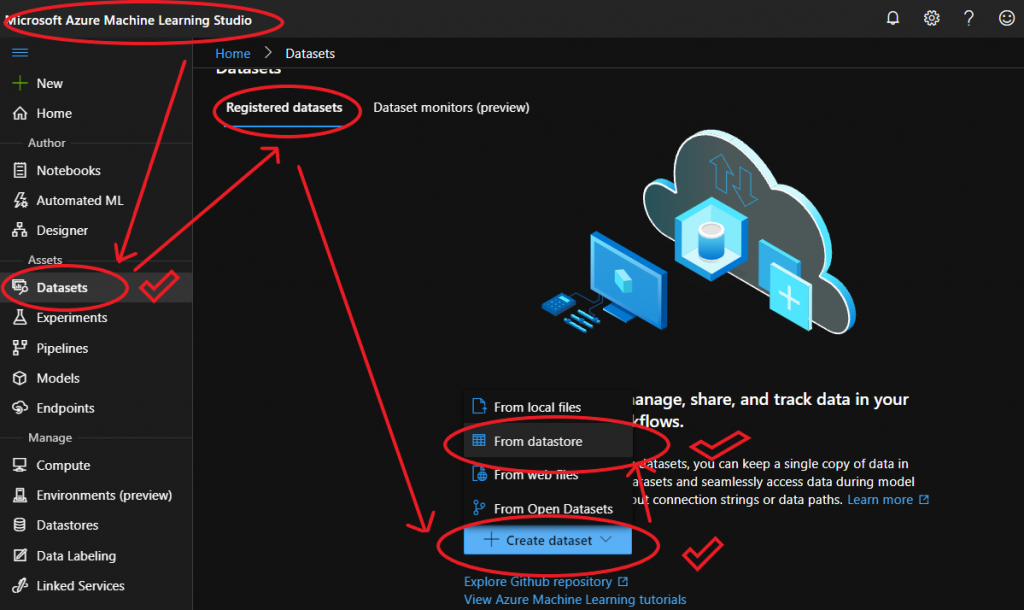The height and width of the screenshot is (610, 1024).
Task: Click the From web files globe icon
Action: point(479,474)
